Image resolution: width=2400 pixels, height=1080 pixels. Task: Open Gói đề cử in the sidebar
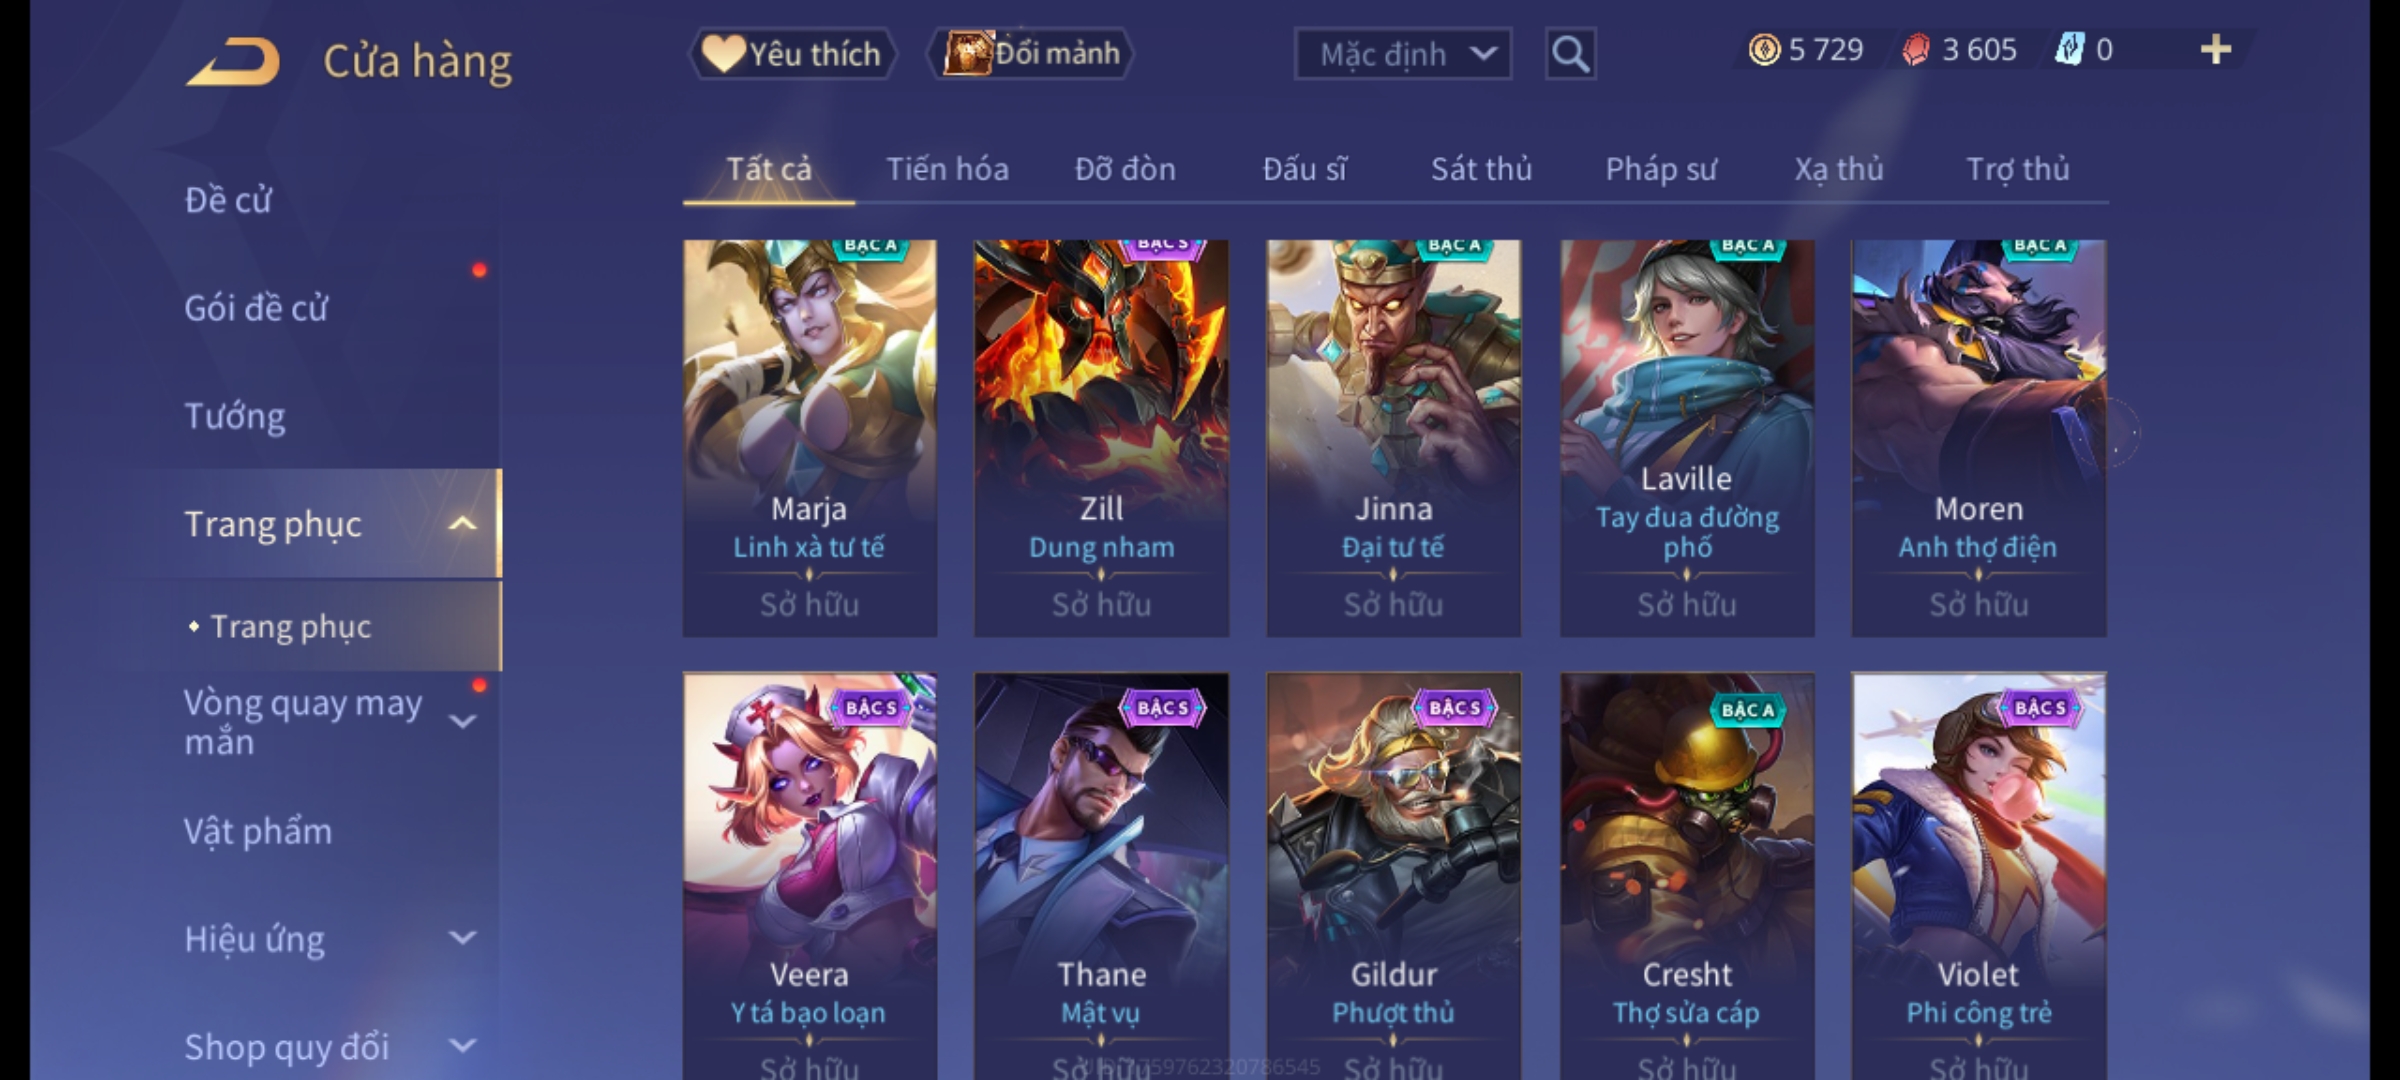[256, 308]
